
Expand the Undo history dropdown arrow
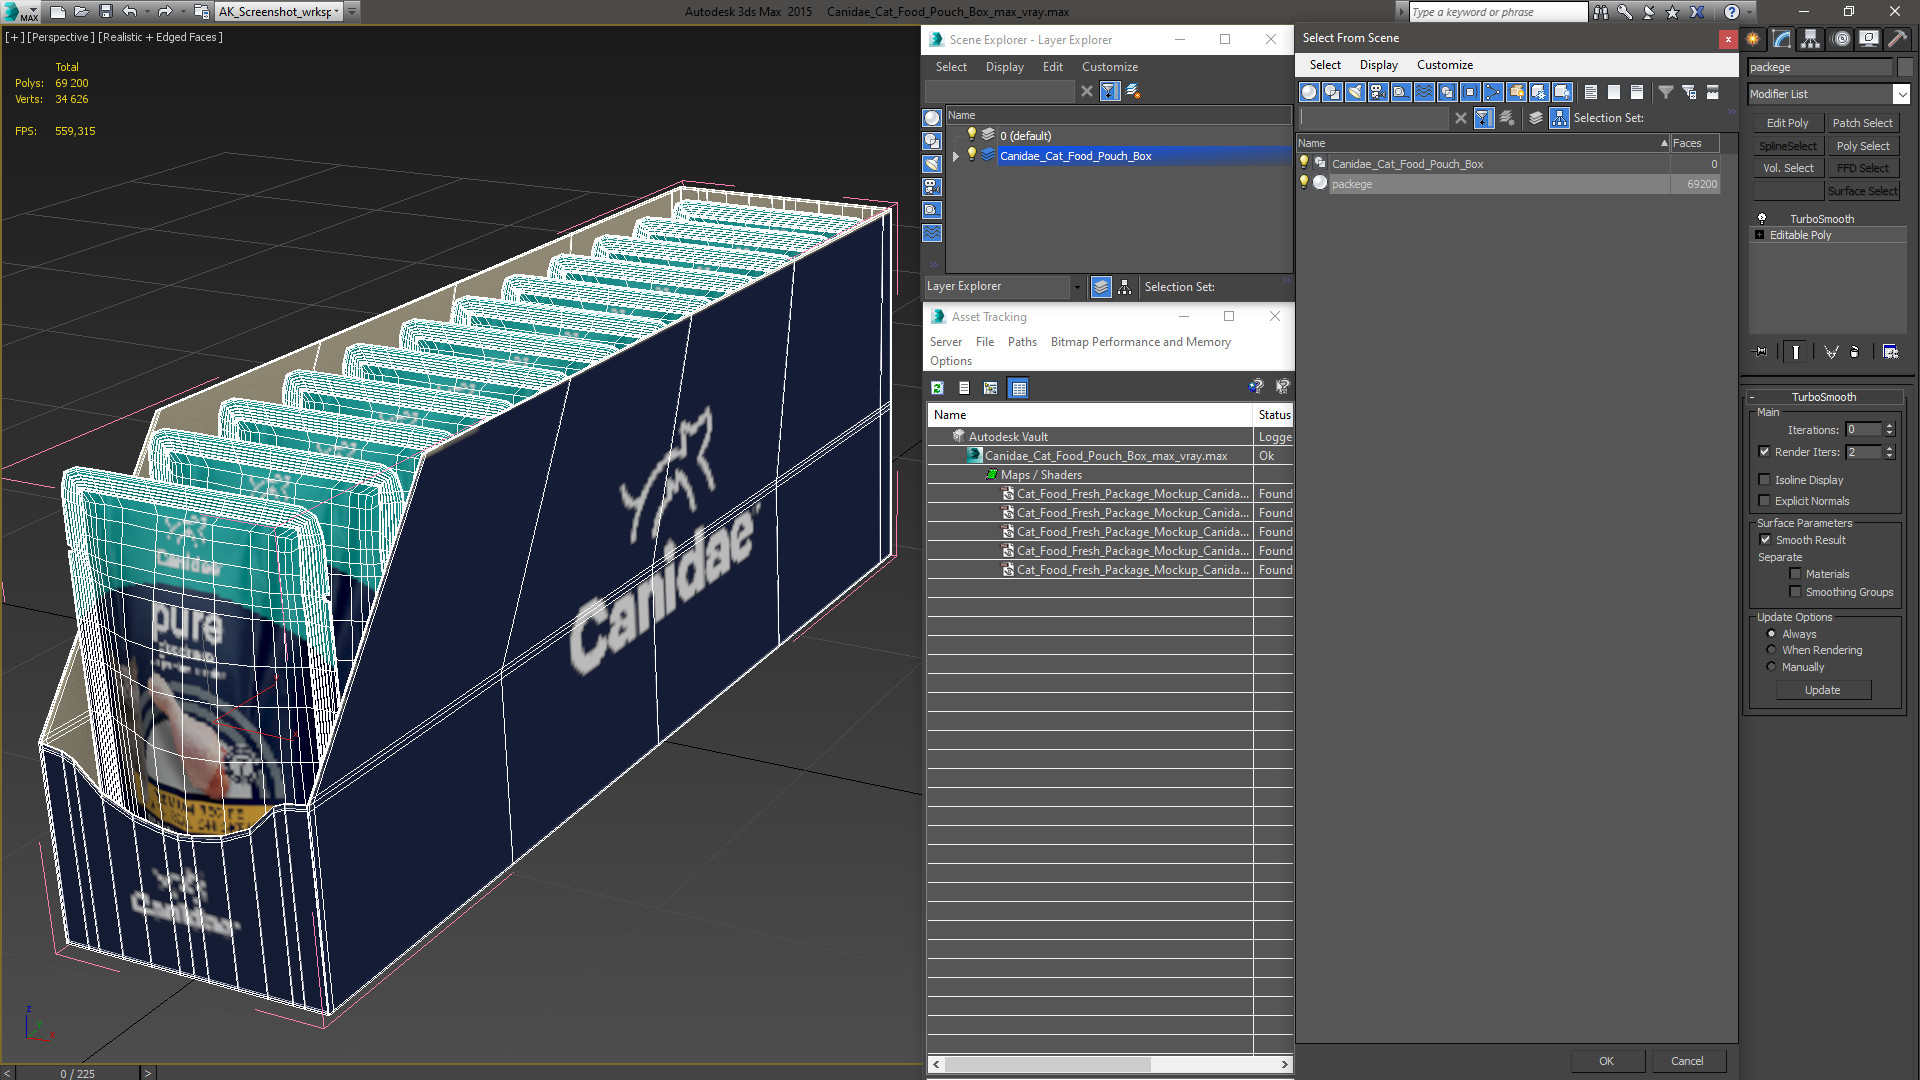tap(147, 12)
